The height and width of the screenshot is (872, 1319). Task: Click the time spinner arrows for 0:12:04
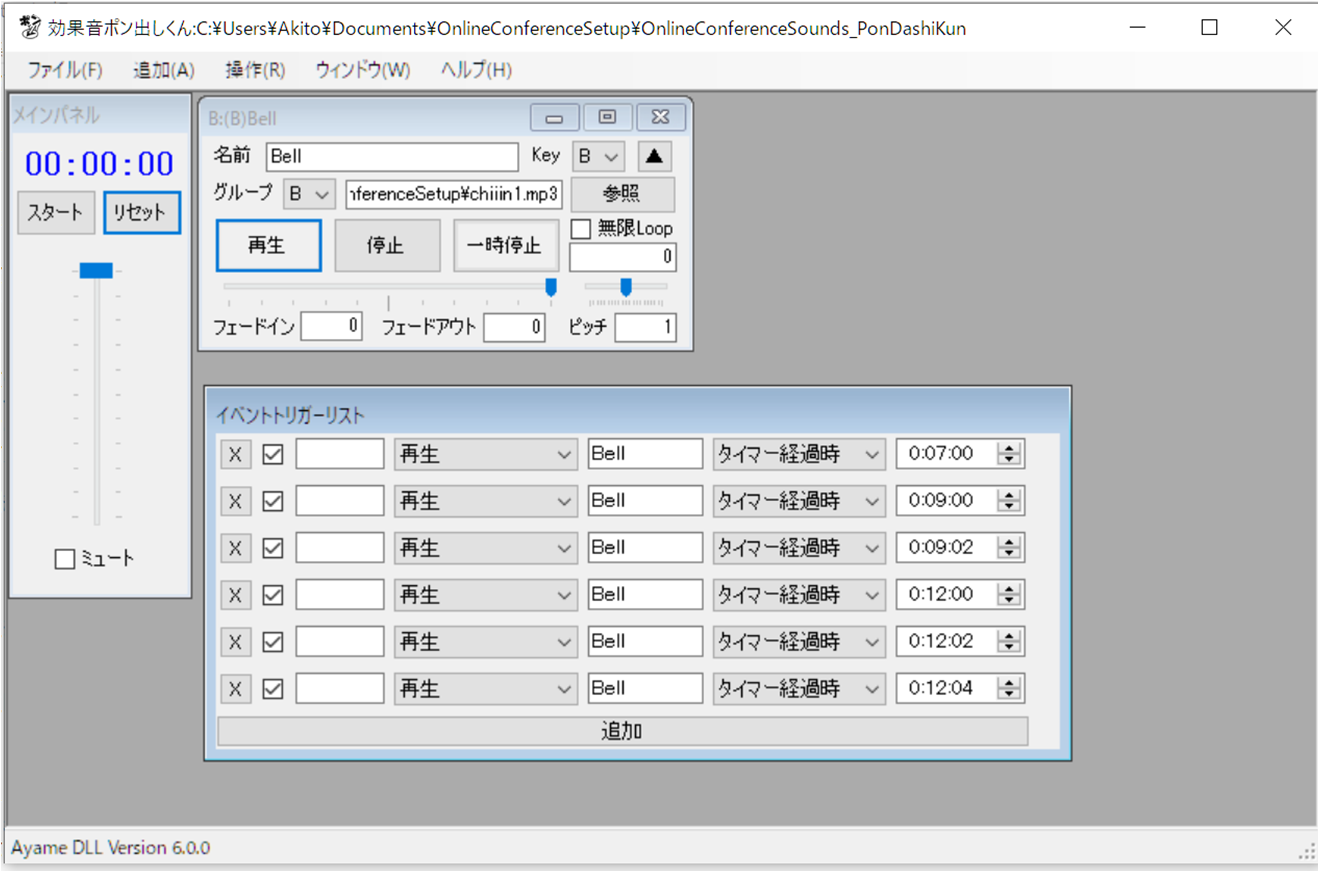pos(1009,689)
